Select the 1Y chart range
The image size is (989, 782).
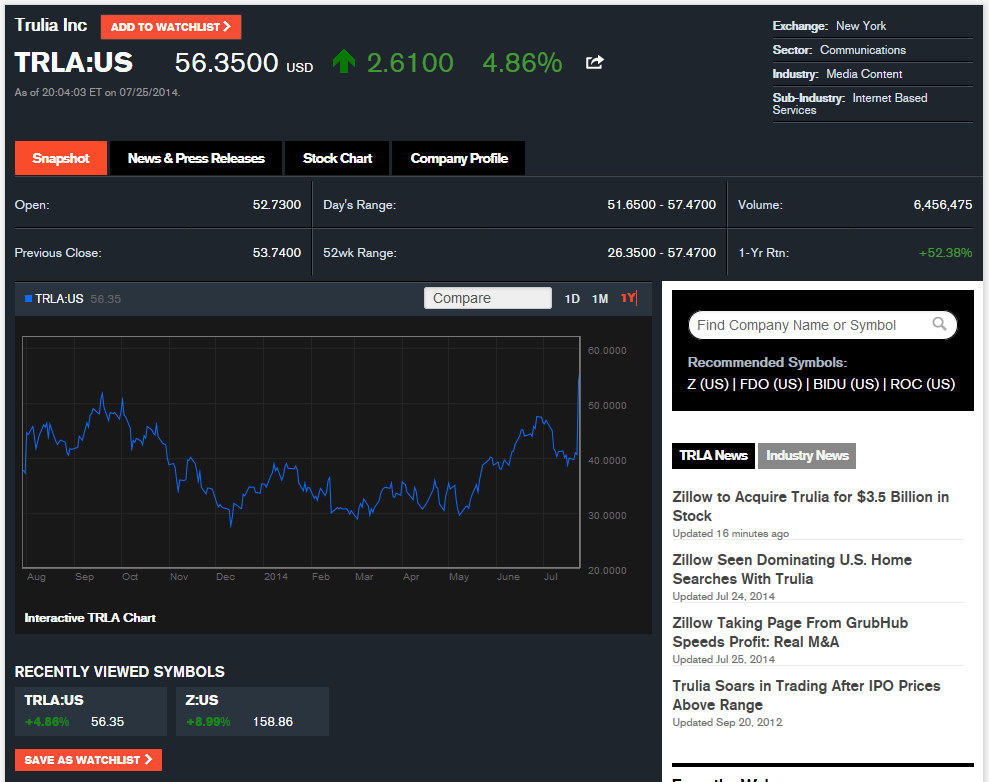point(628,298)
